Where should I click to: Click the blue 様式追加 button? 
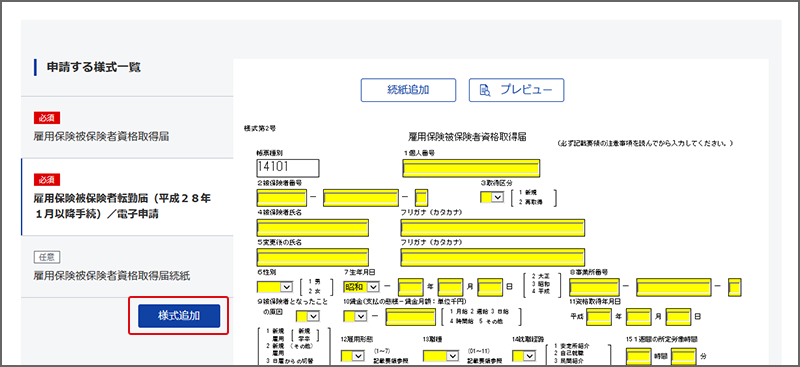click(179, 316)
